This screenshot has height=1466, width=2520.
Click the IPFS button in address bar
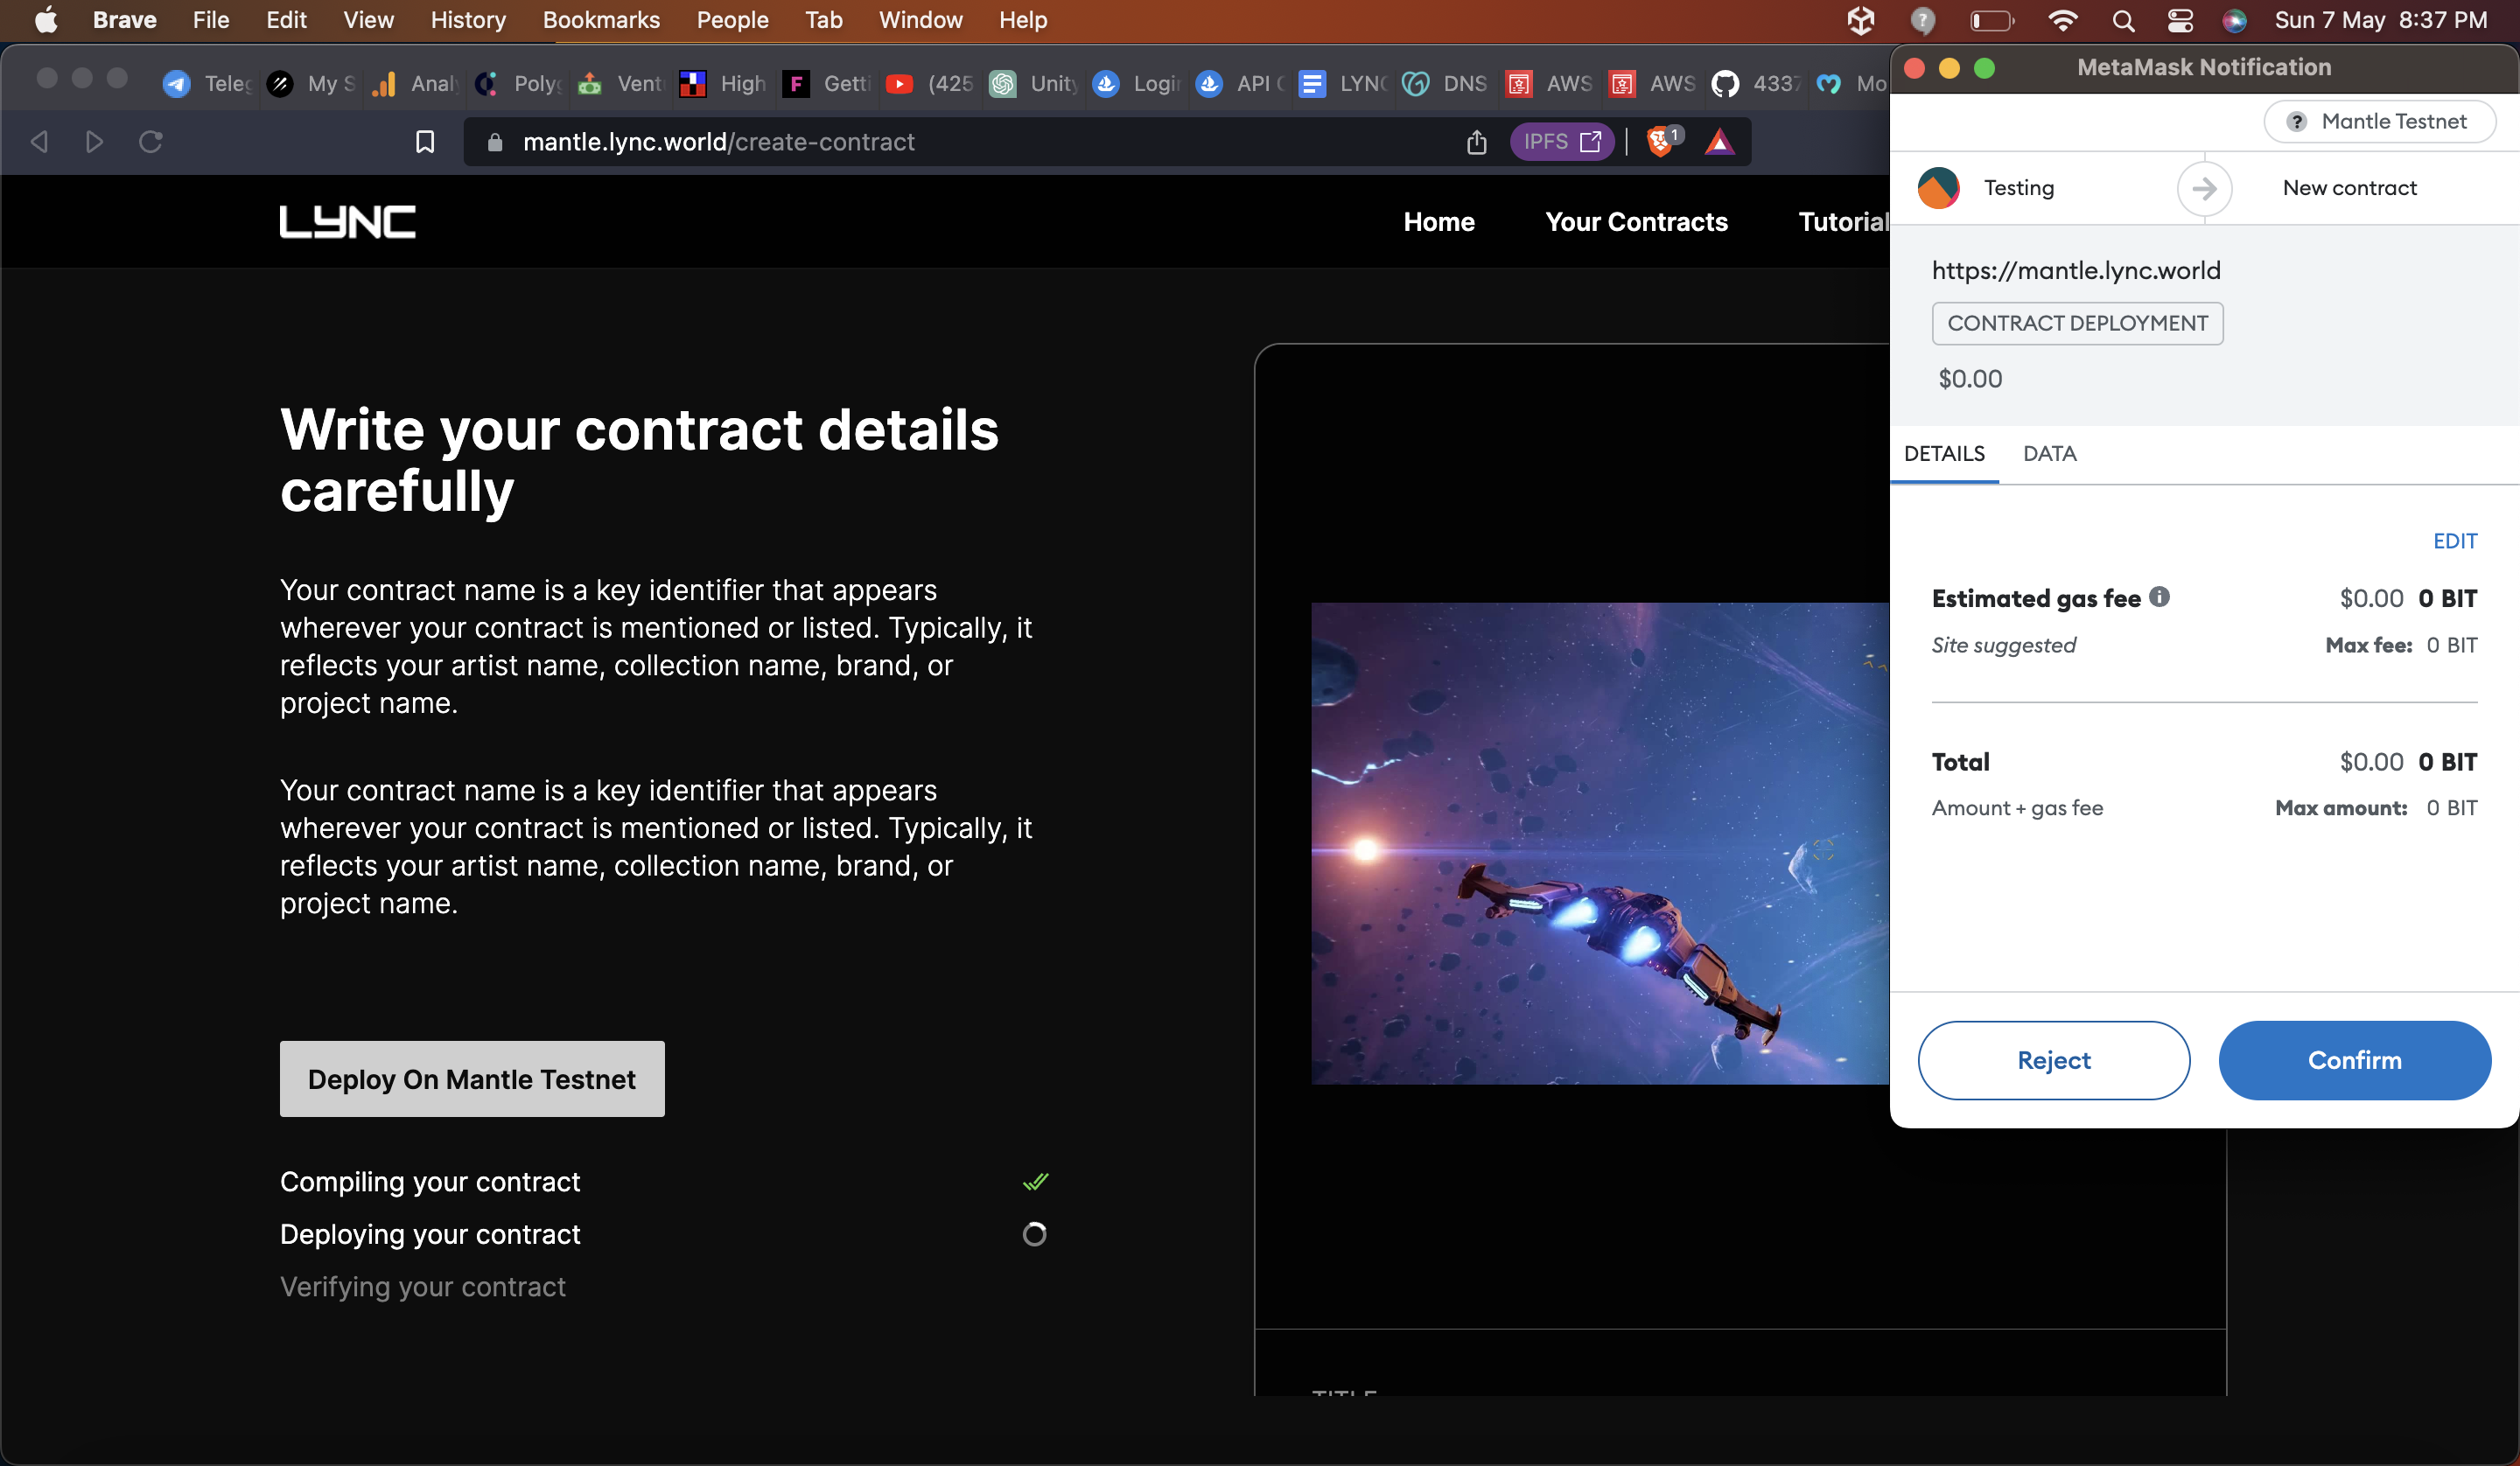[1562, 142]
